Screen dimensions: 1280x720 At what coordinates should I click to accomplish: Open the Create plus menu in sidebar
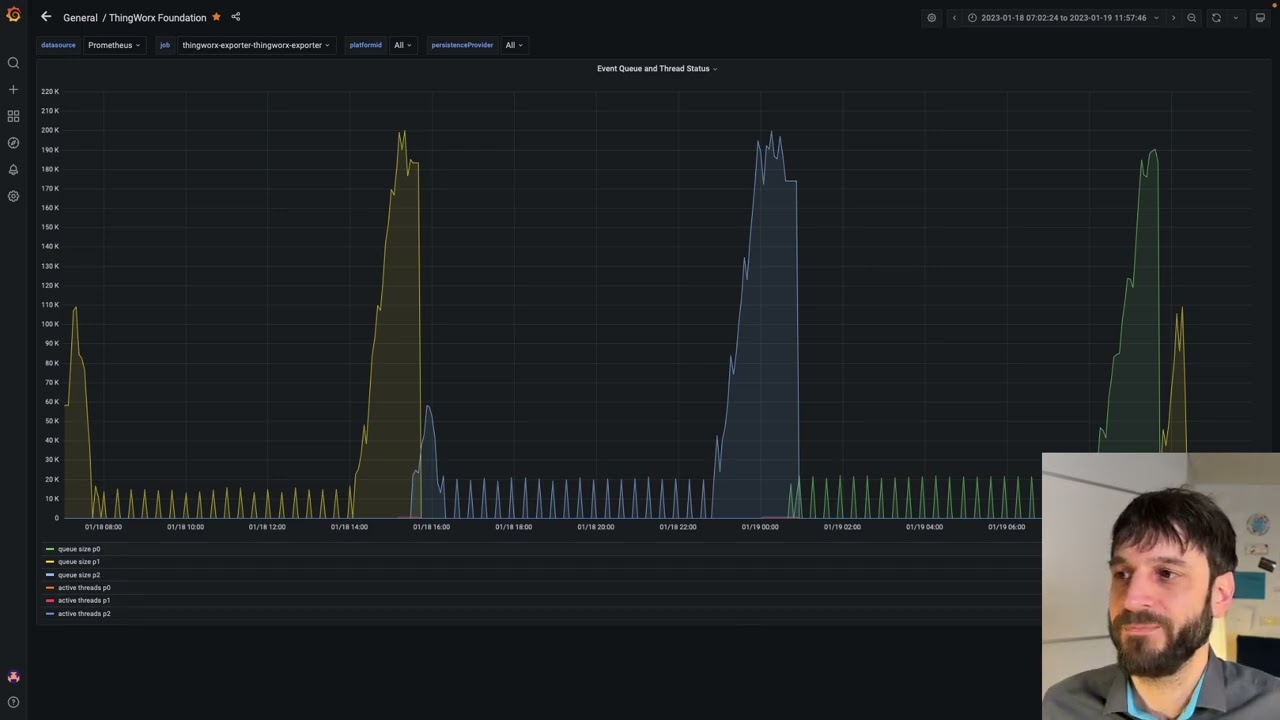13,90
